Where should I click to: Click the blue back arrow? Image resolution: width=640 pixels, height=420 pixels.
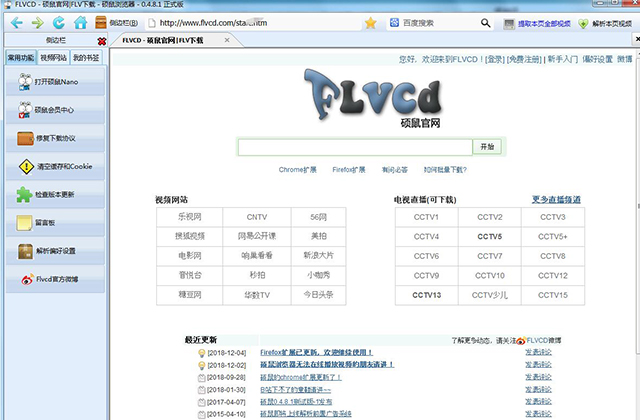[x=16, y=23]
